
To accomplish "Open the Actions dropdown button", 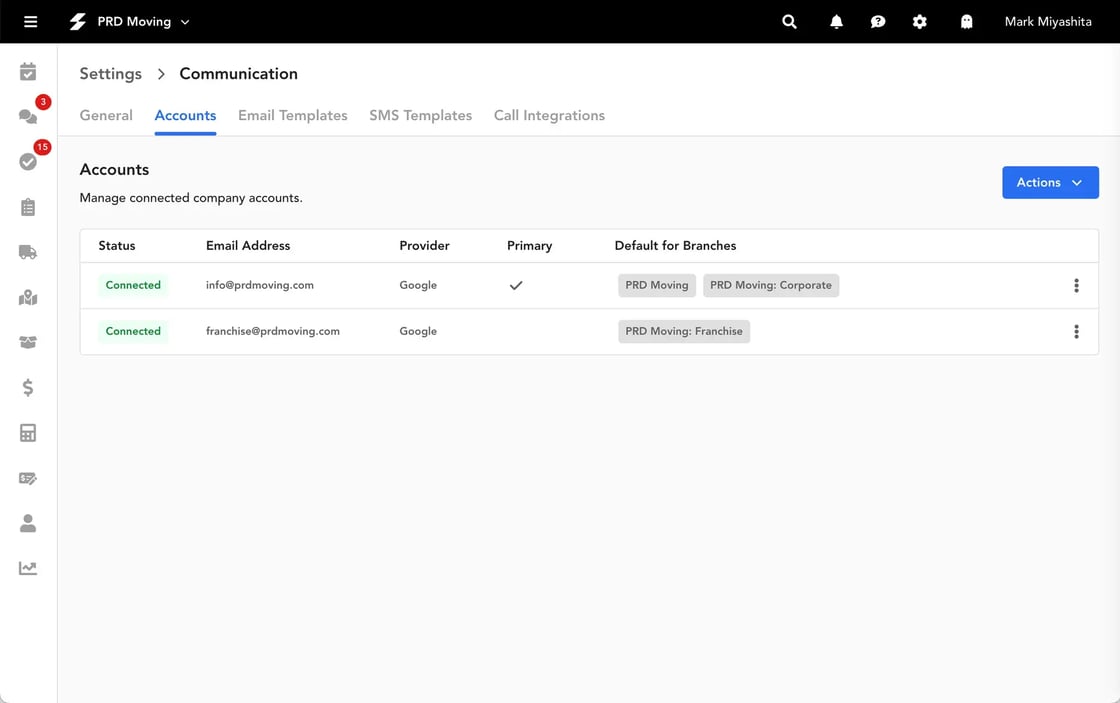I will tap(1050, 182).
